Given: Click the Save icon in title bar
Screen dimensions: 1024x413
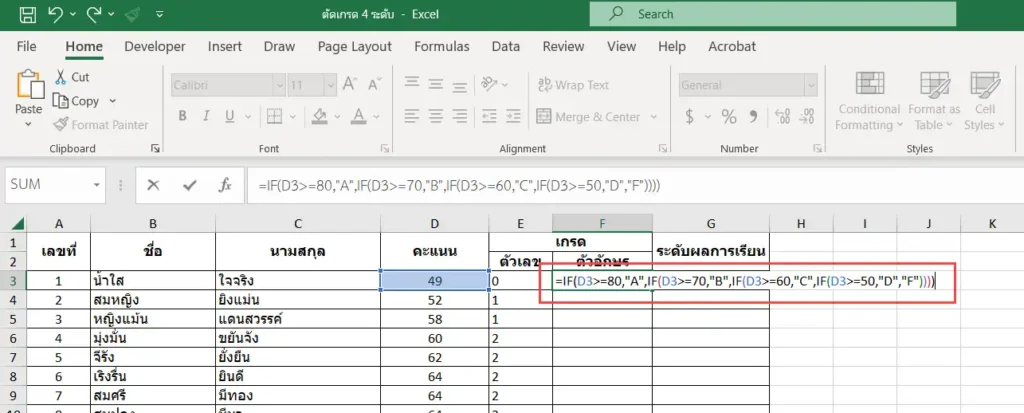Looking at the screenshot, I should coord(27,14).
